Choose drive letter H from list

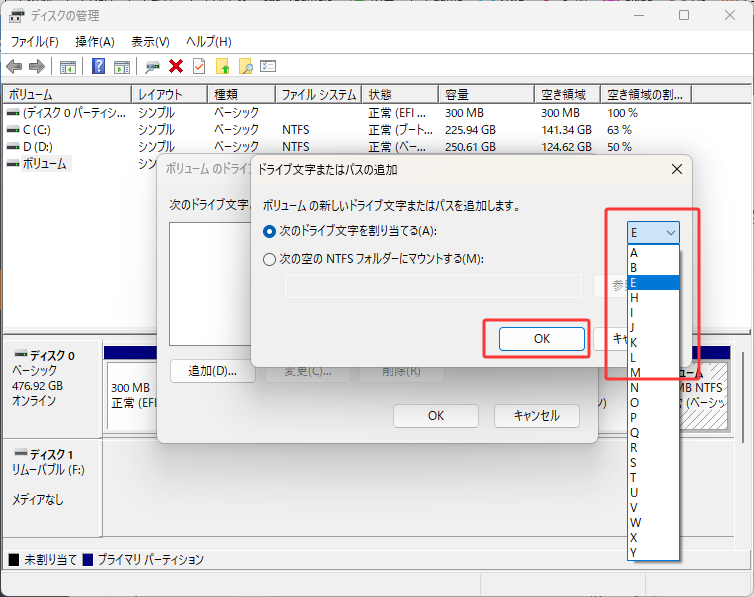point(653,298)
